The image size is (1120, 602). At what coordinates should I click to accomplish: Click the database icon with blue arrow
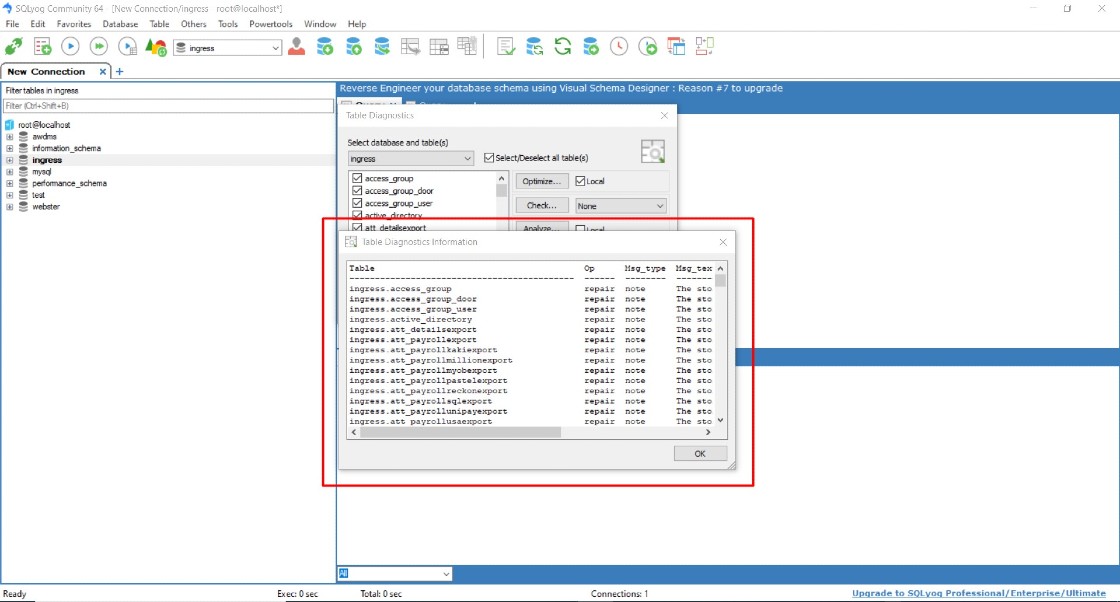382,47
